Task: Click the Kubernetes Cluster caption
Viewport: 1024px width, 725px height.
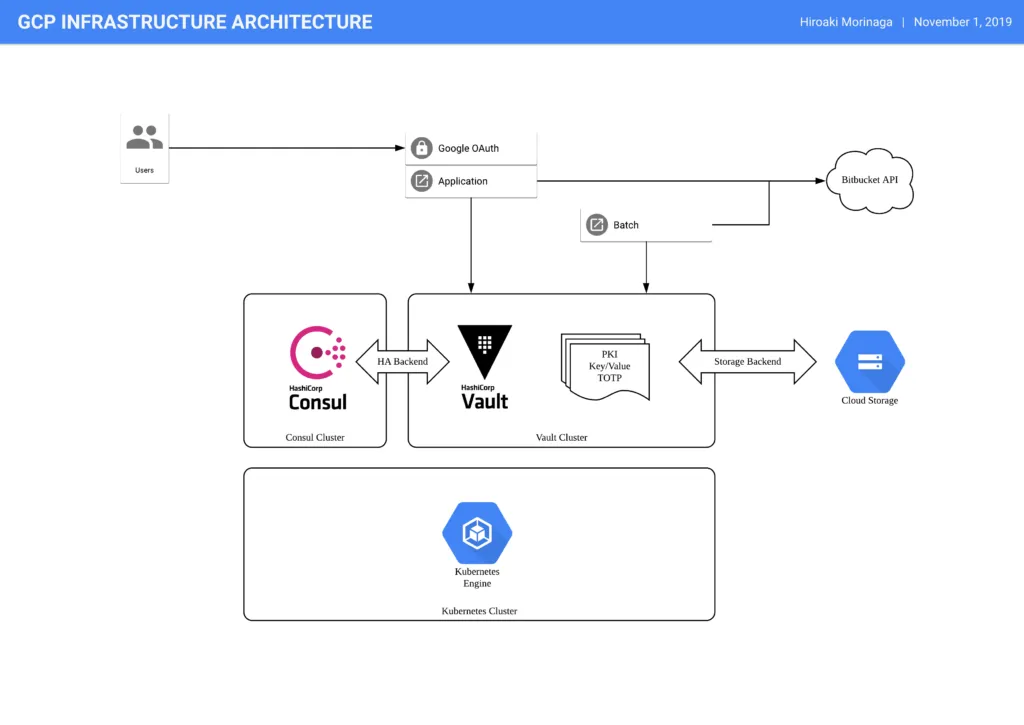Action: (479, 611)
